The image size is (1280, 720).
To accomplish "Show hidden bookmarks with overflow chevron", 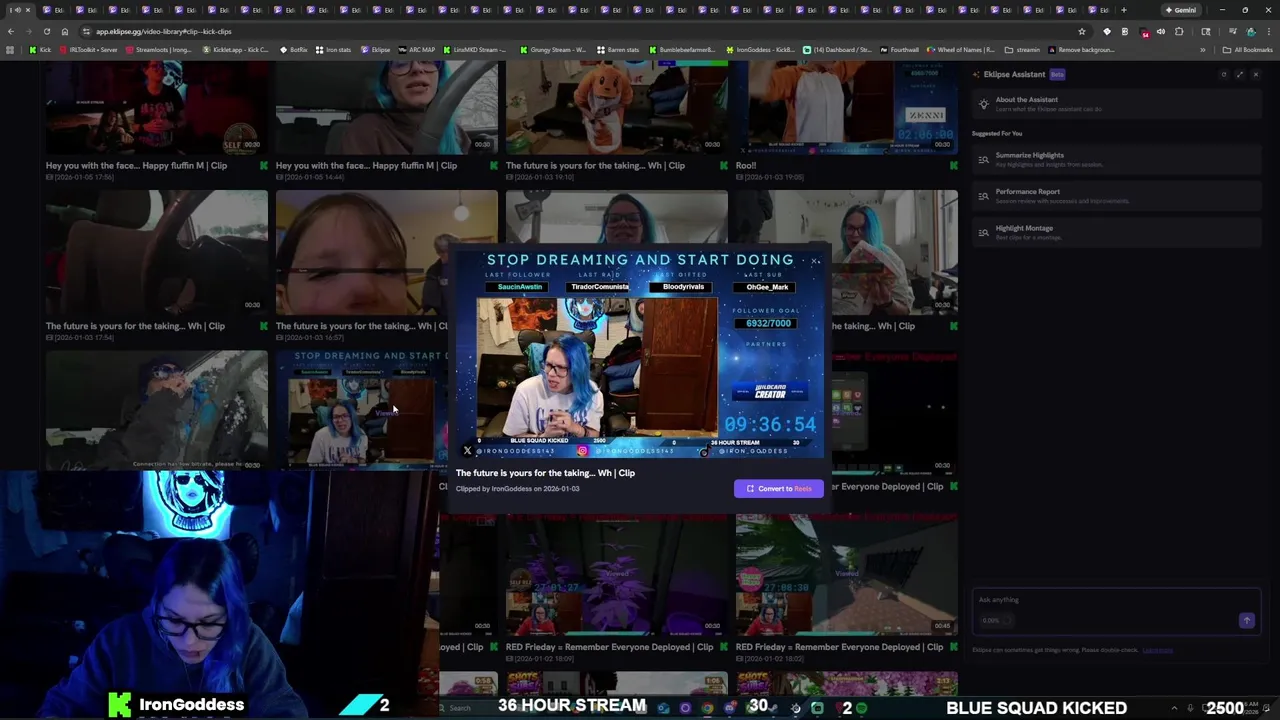I will (1203, 49).
